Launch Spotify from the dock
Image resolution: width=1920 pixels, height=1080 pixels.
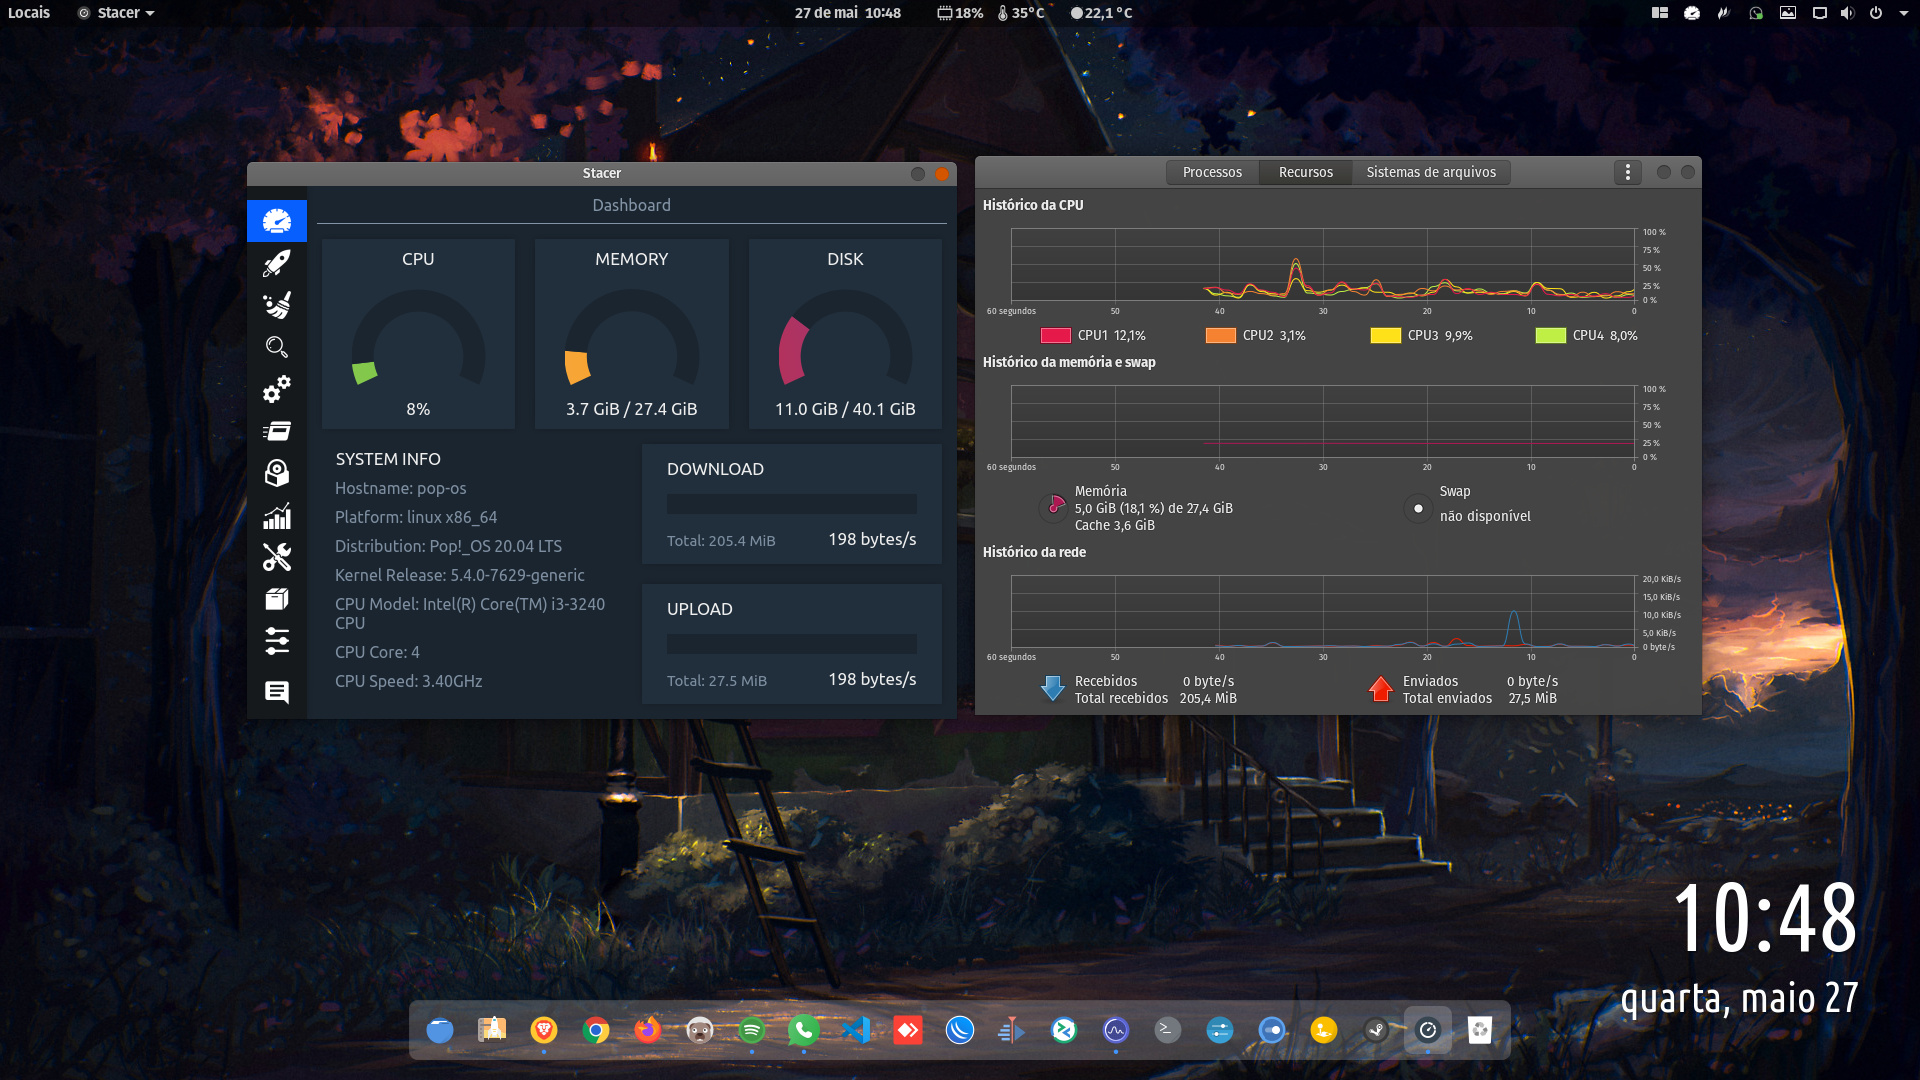751,1029
